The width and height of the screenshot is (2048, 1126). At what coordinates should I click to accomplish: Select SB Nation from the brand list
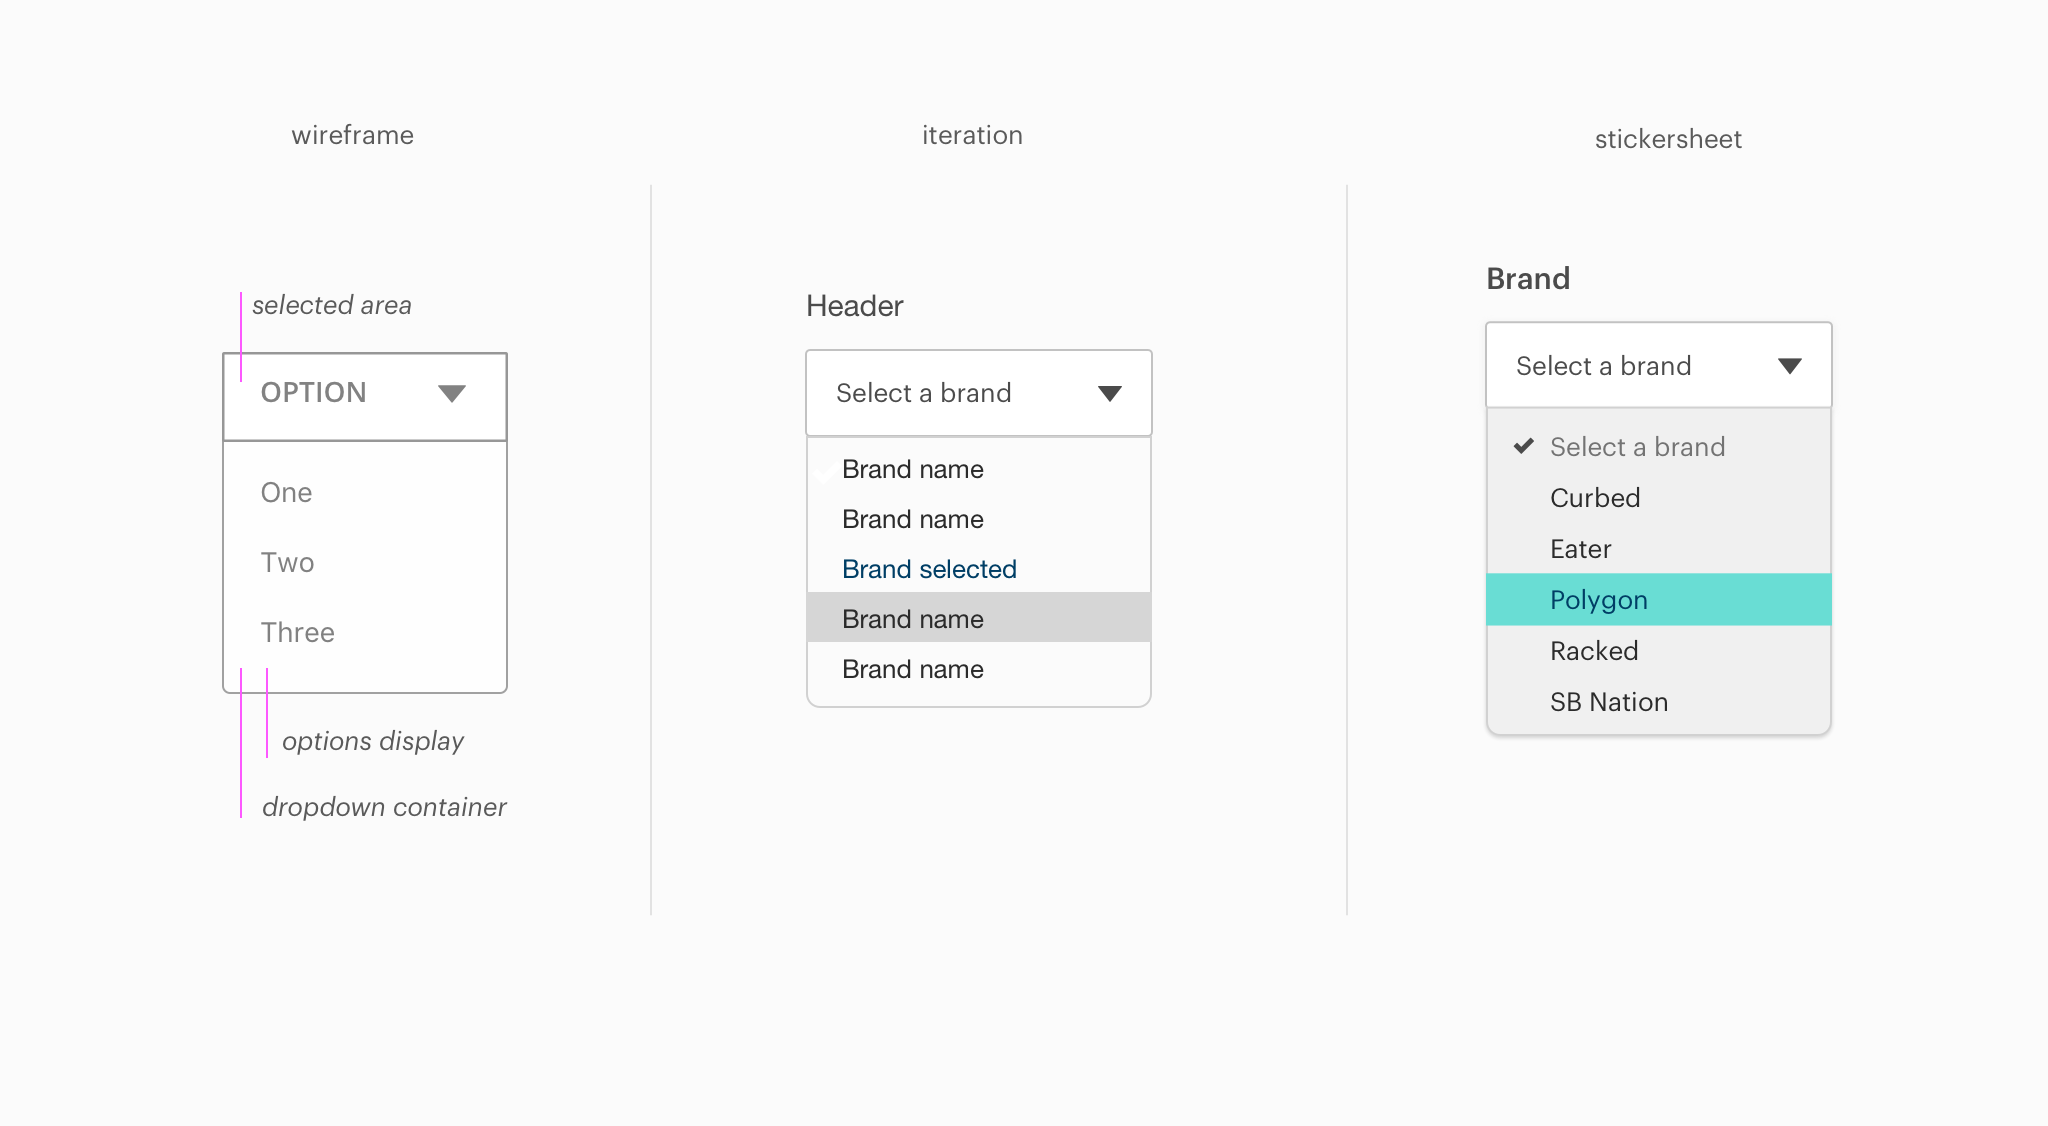(x=1659, y=702)
